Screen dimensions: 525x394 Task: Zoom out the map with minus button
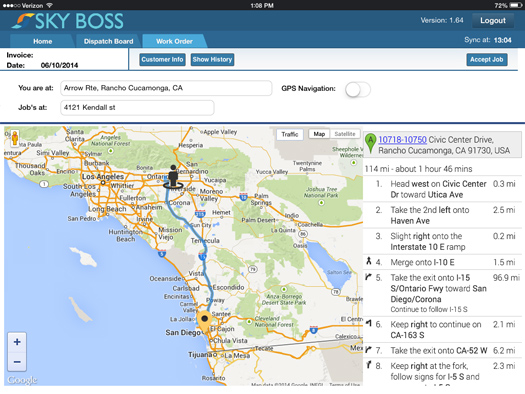tap(17, 362)
